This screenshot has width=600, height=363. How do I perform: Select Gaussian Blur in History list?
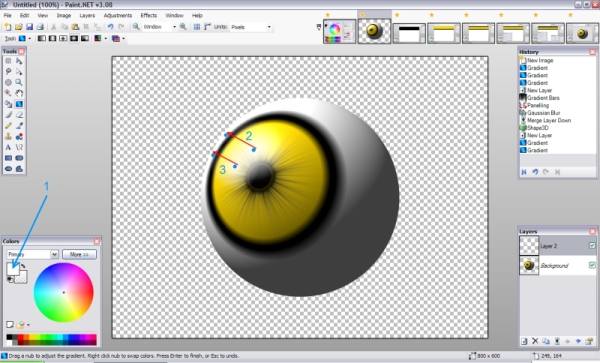(543, 113)
